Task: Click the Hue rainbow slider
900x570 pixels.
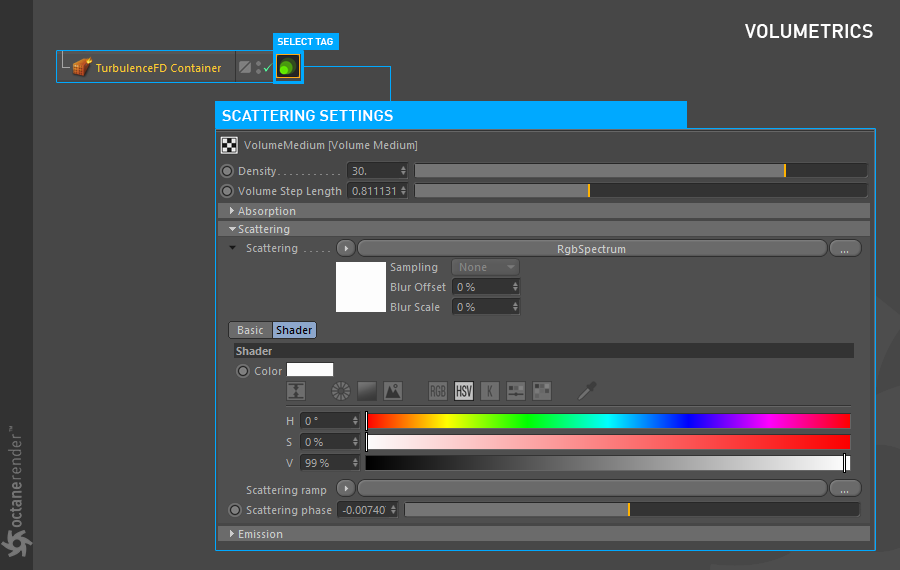Action: click(x=608, y=421)
